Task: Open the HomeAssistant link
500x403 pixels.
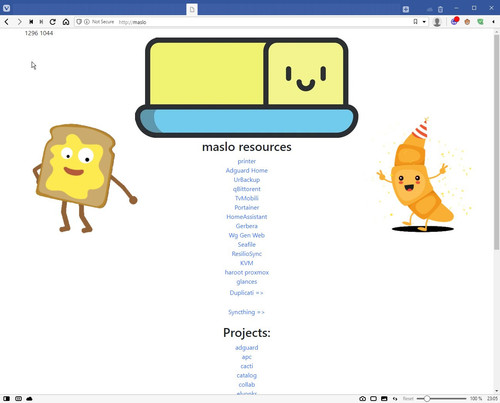Action: tap(247, 217)
